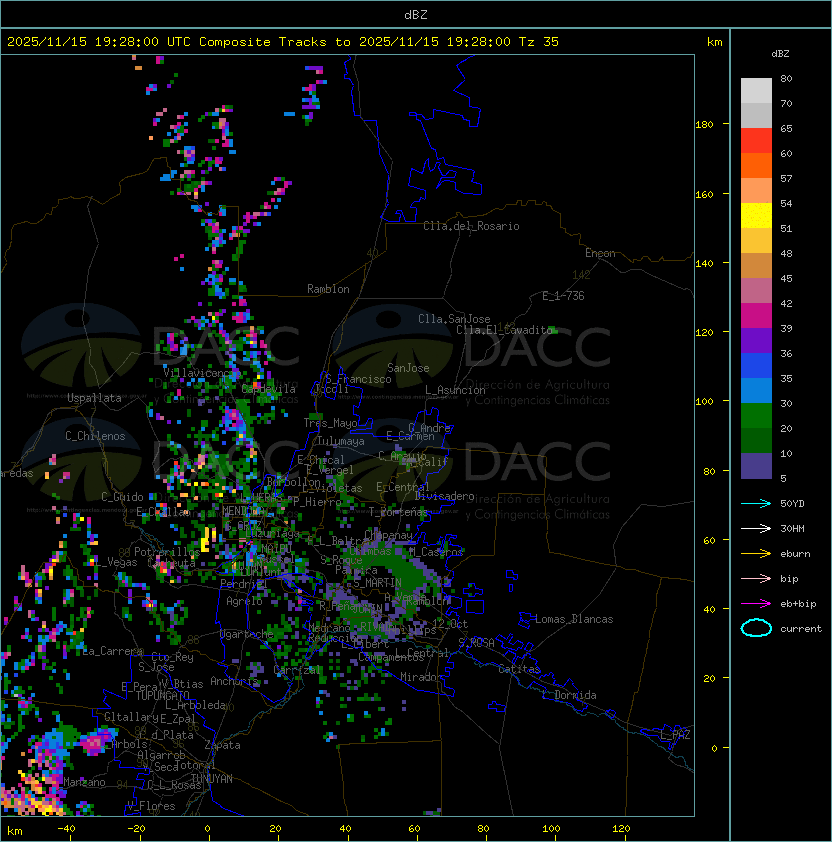Image resolution: width=832 pixels, height=842 pixels.
Task: Click the 'Mirador' place label
Action: (x=421, y=677)
